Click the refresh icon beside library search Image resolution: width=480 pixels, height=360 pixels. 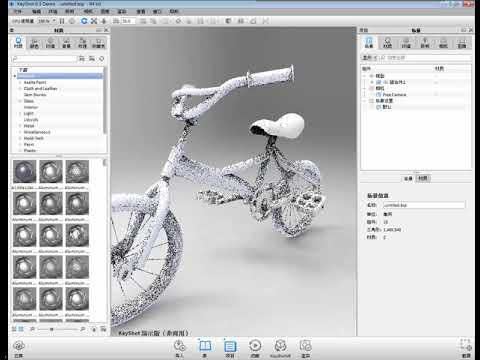102,59
